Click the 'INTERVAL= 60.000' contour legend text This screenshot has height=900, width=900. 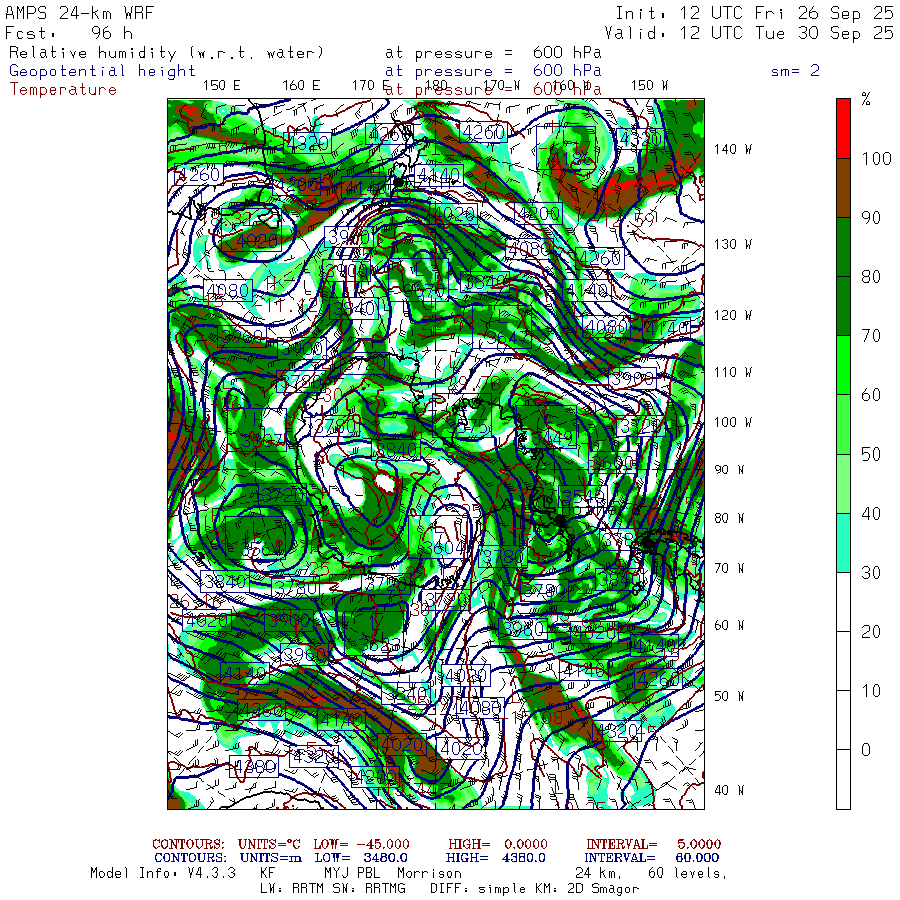pos(650,858)
